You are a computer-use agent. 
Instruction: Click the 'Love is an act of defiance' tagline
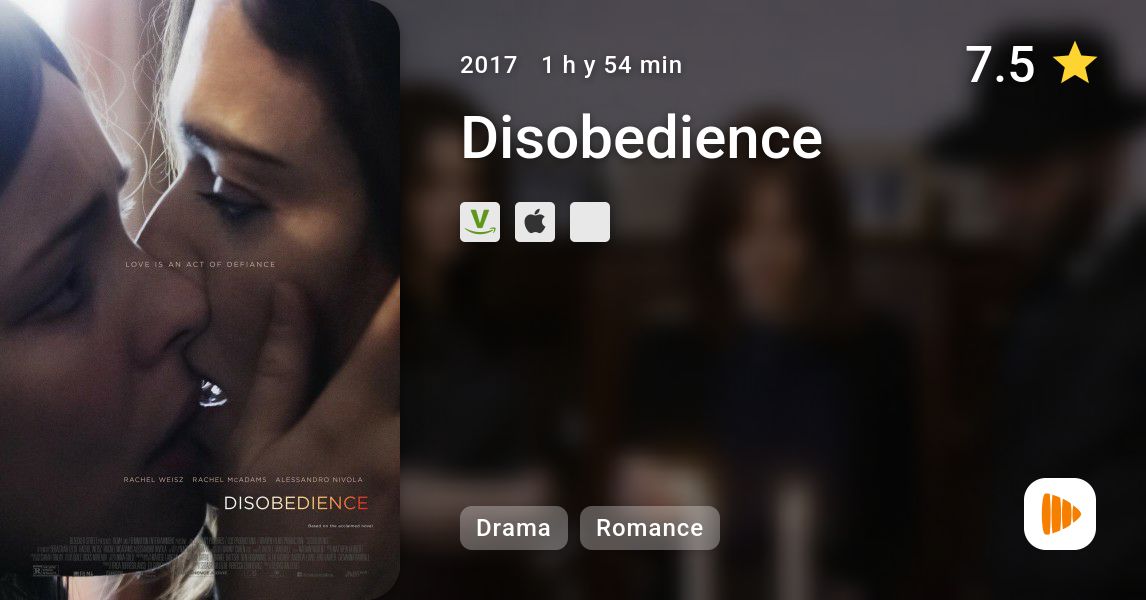[x=200, y=265]
